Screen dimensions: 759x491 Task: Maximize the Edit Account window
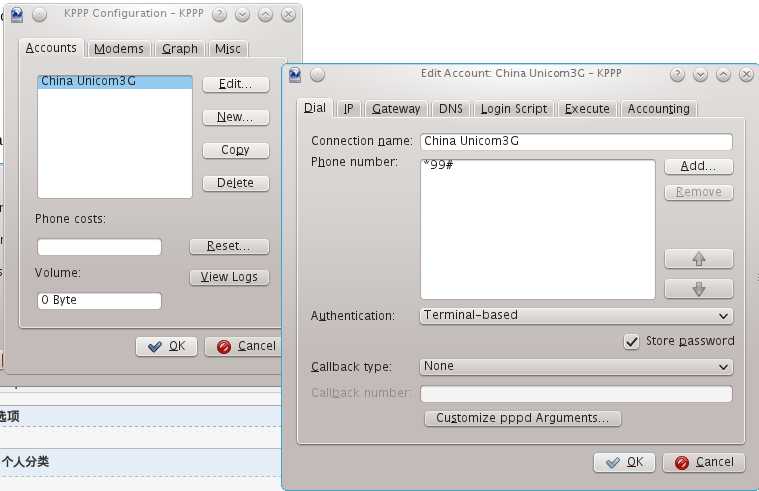[x=723, y=75]
